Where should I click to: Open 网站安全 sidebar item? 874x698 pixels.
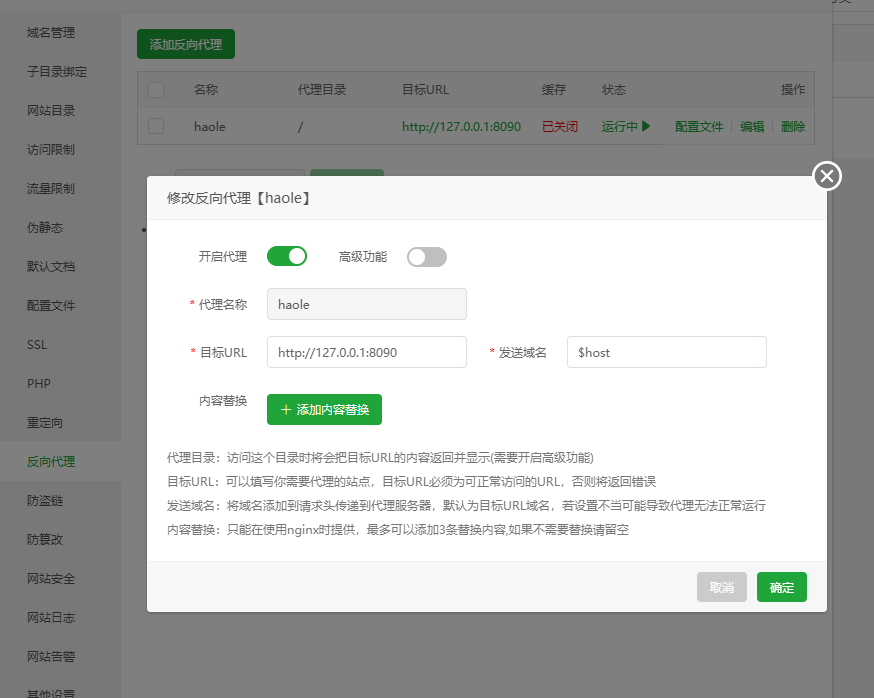click(x=51, y=579)
